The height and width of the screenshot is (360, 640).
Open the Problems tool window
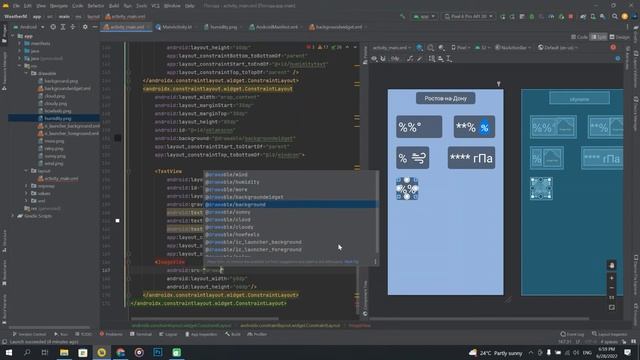[111, 334]
